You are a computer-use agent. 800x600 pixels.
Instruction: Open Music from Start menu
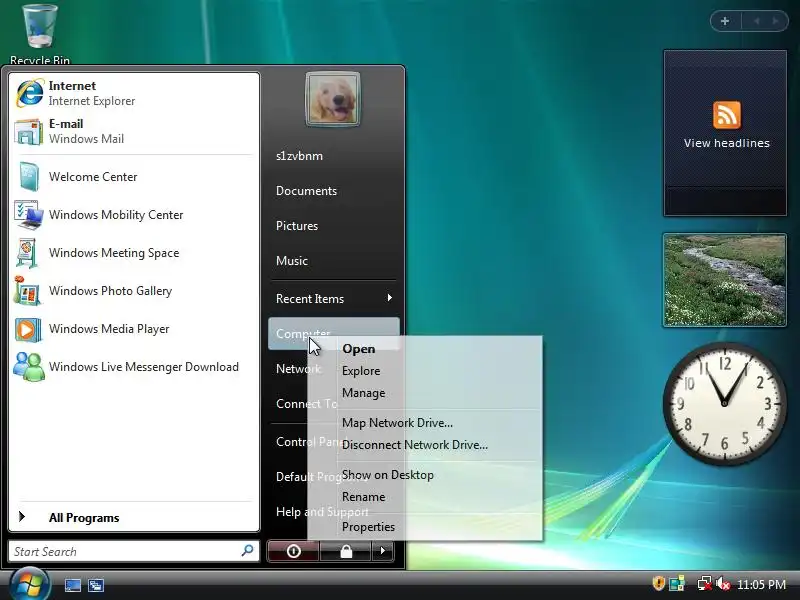coord(292,261)
